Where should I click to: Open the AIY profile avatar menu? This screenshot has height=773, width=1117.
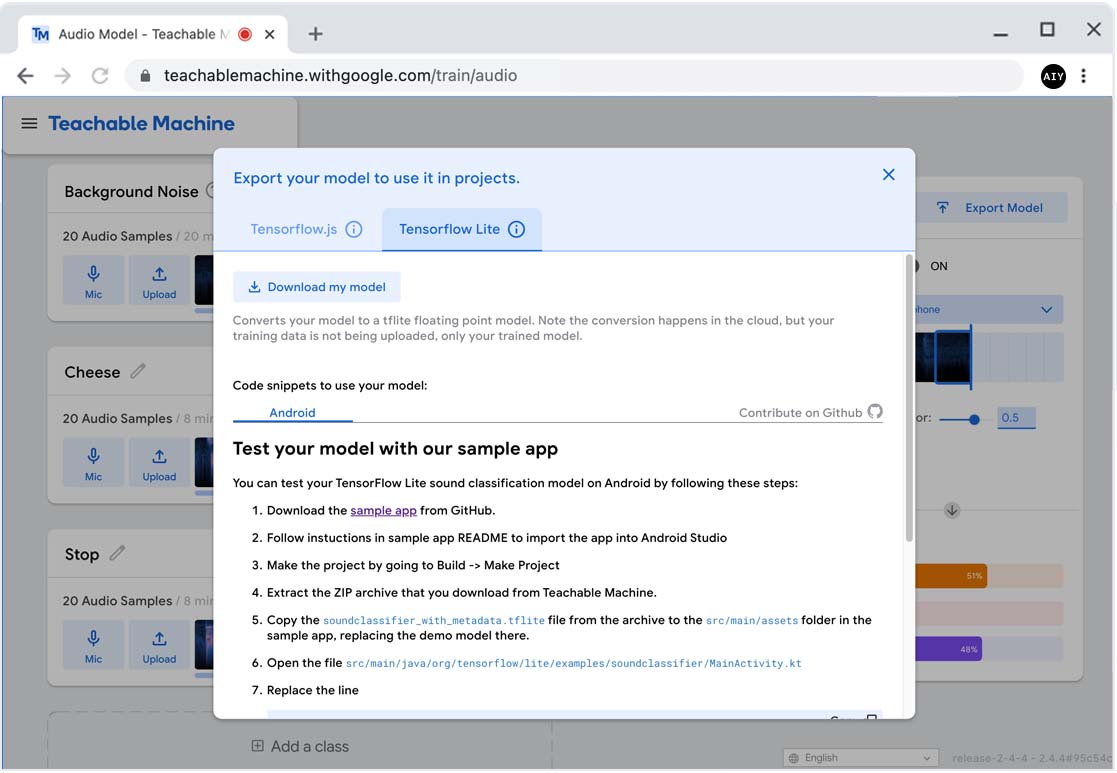coord(1054,76)
